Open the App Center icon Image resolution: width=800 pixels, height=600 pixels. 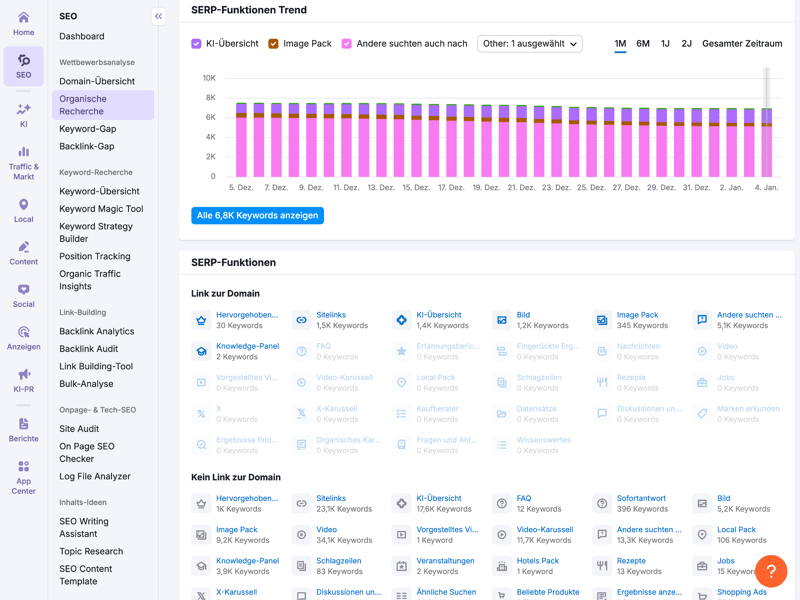click(x=23, y=467)
